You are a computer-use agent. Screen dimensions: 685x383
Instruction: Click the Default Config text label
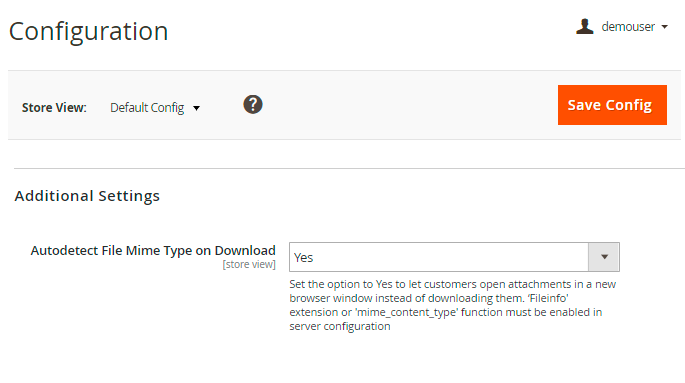[147, 107]
